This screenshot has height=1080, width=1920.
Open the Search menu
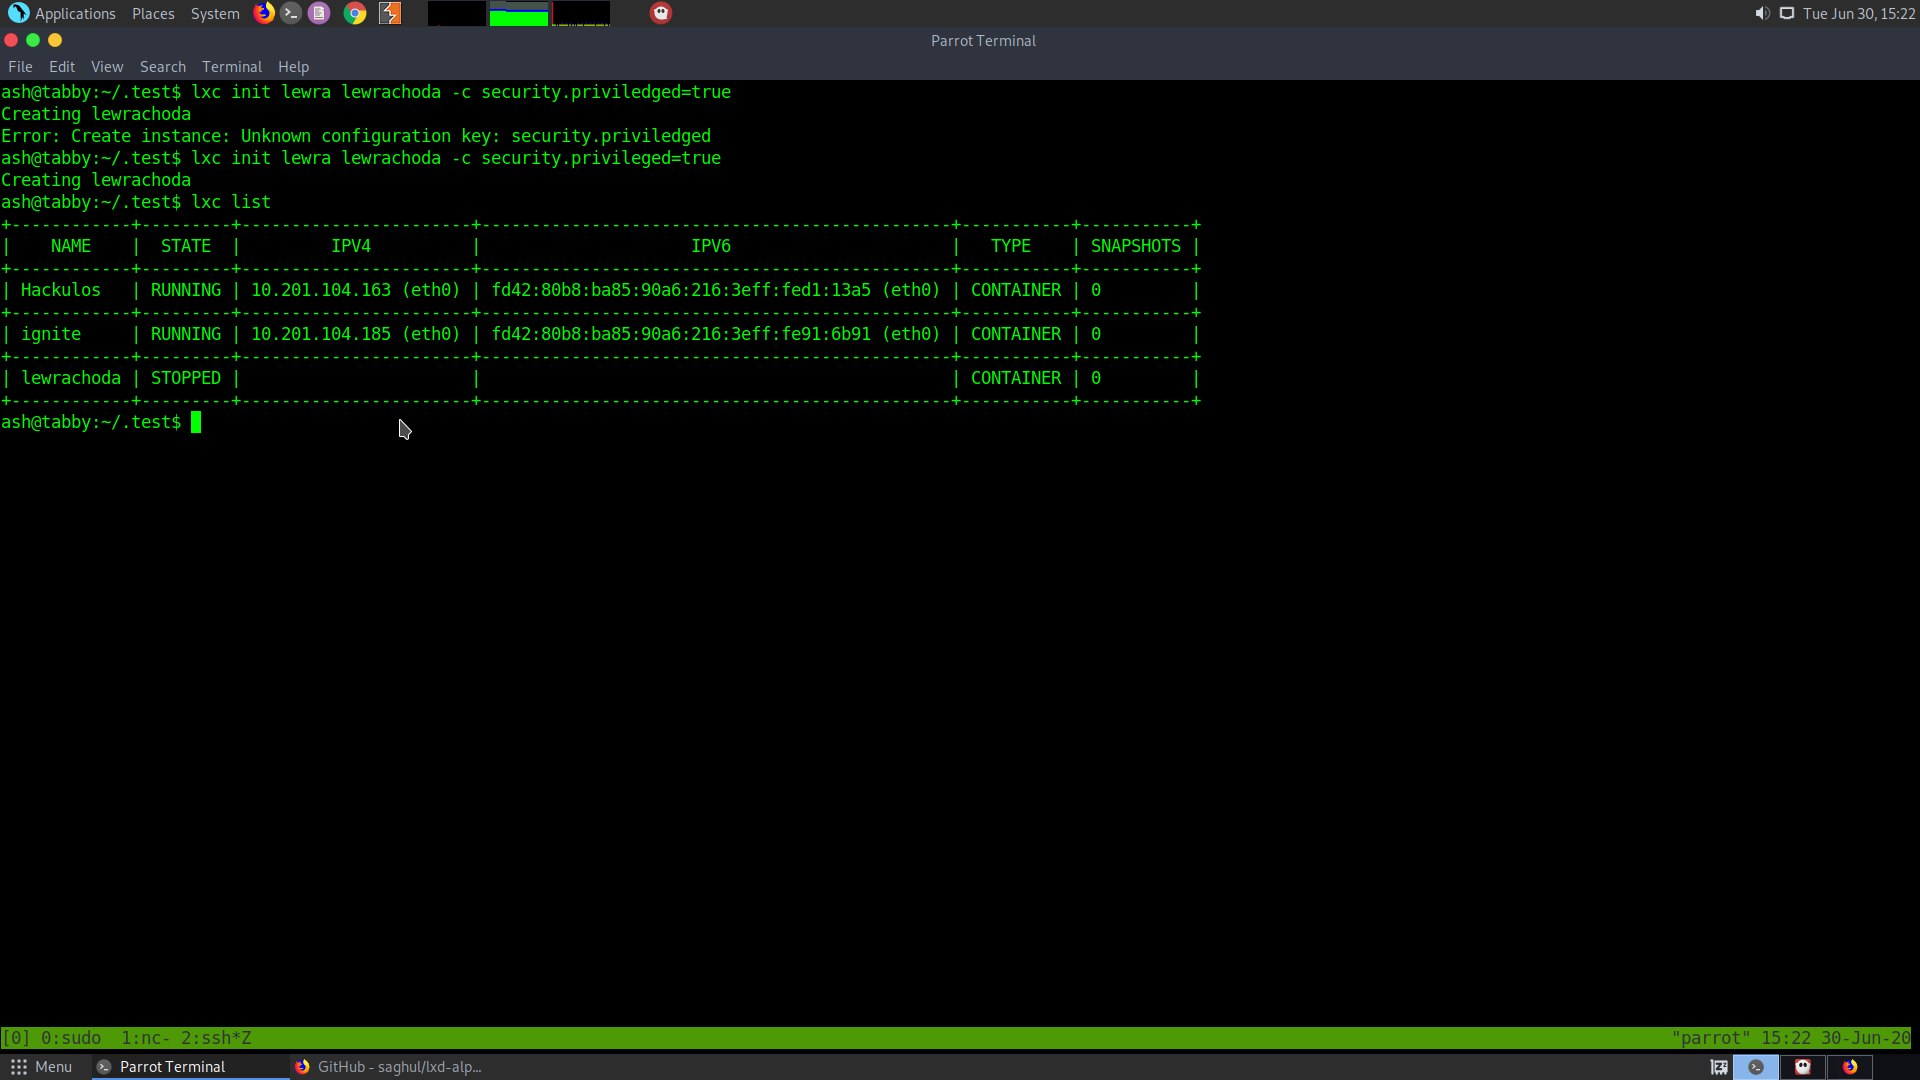162,67
